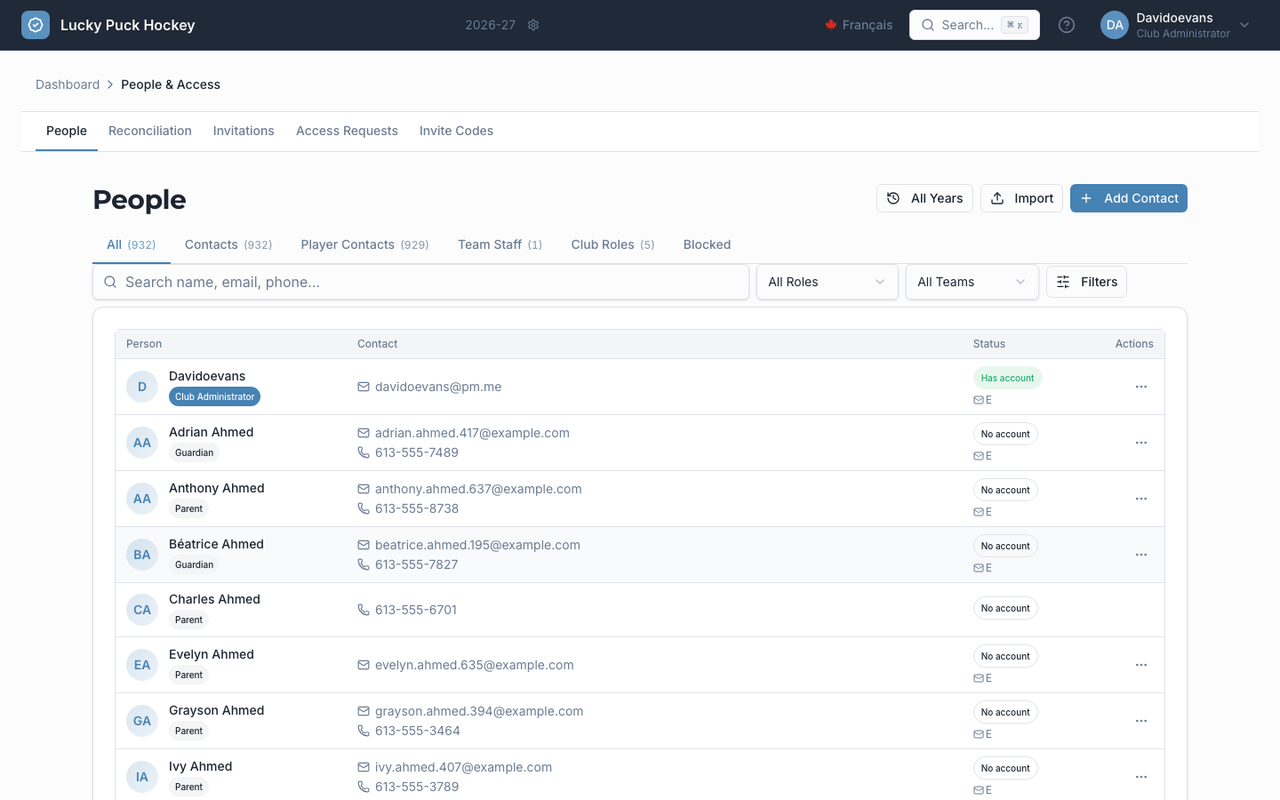The width and height of the screenshot is (1280, 800).
Task: Select the All (932) sub-tab
Action: (x=131, y=244)
